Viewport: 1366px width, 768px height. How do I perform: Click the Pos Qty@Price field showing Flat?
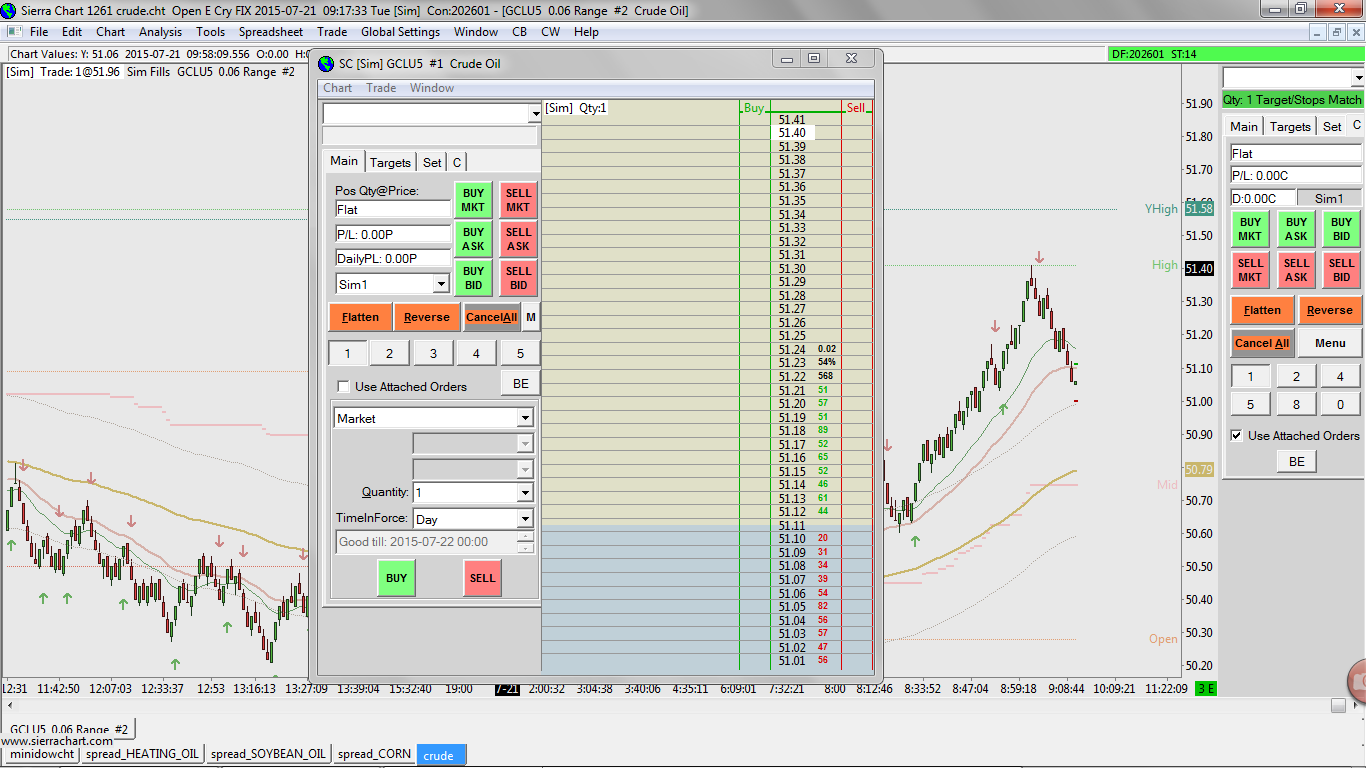point(393,210)
